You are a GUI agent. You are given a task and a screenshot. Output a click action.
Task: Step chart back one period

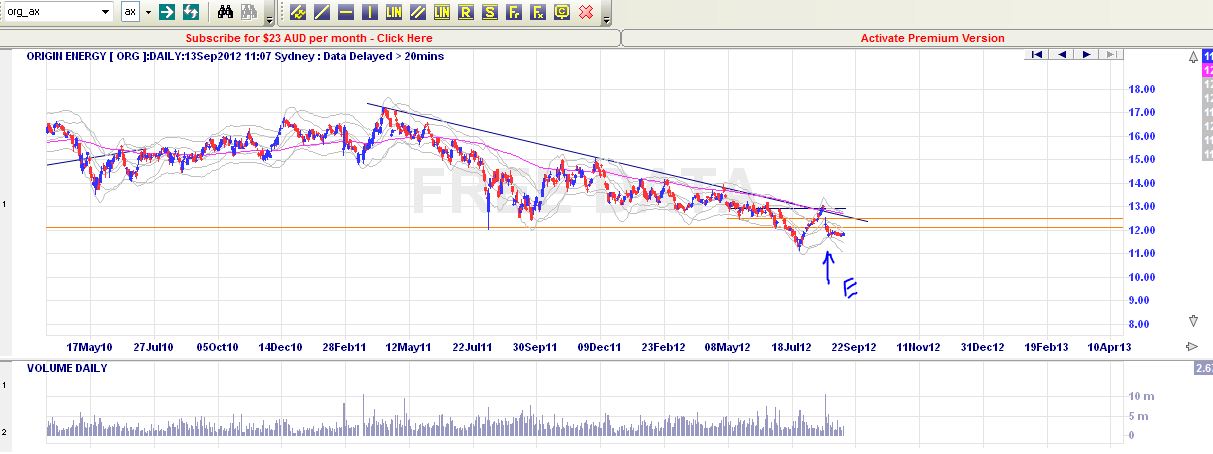click(x=1061, y=54)
